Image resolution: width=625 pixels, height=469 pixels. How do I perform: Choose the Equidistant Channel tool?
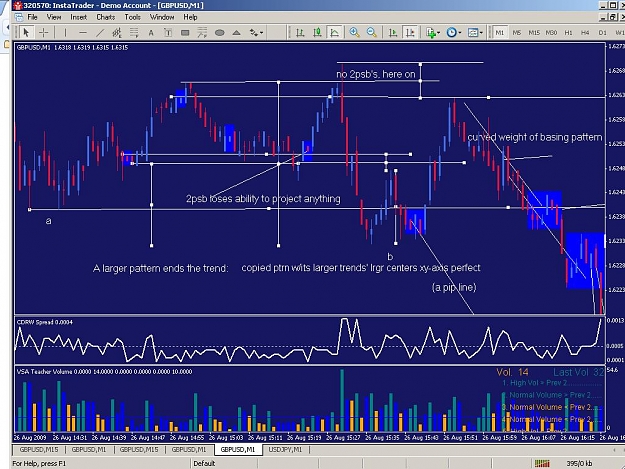coord(117,33)
